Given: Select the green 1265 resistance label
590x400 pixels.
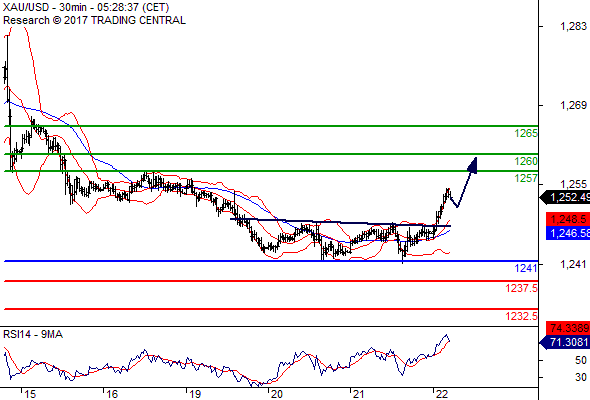Looking at the screenshot, I should tap(526, 133).
